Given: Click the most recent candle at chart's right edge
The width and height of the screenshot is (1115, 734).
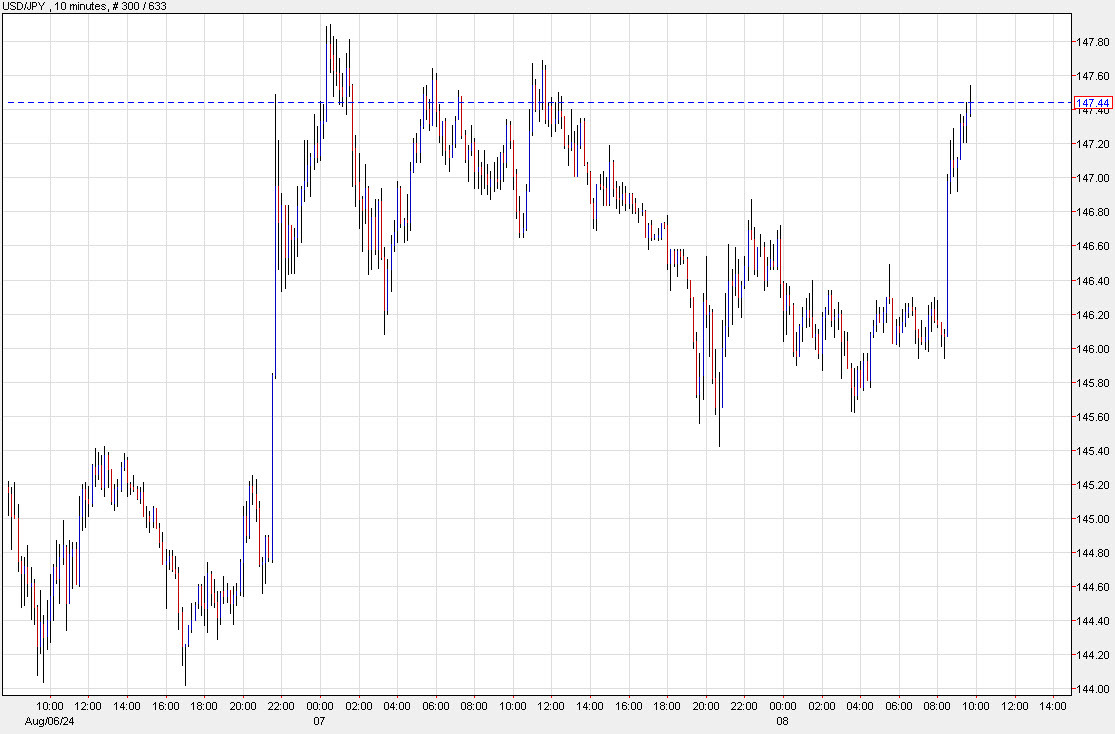Looking at the screenshot, I should [970, 100].
